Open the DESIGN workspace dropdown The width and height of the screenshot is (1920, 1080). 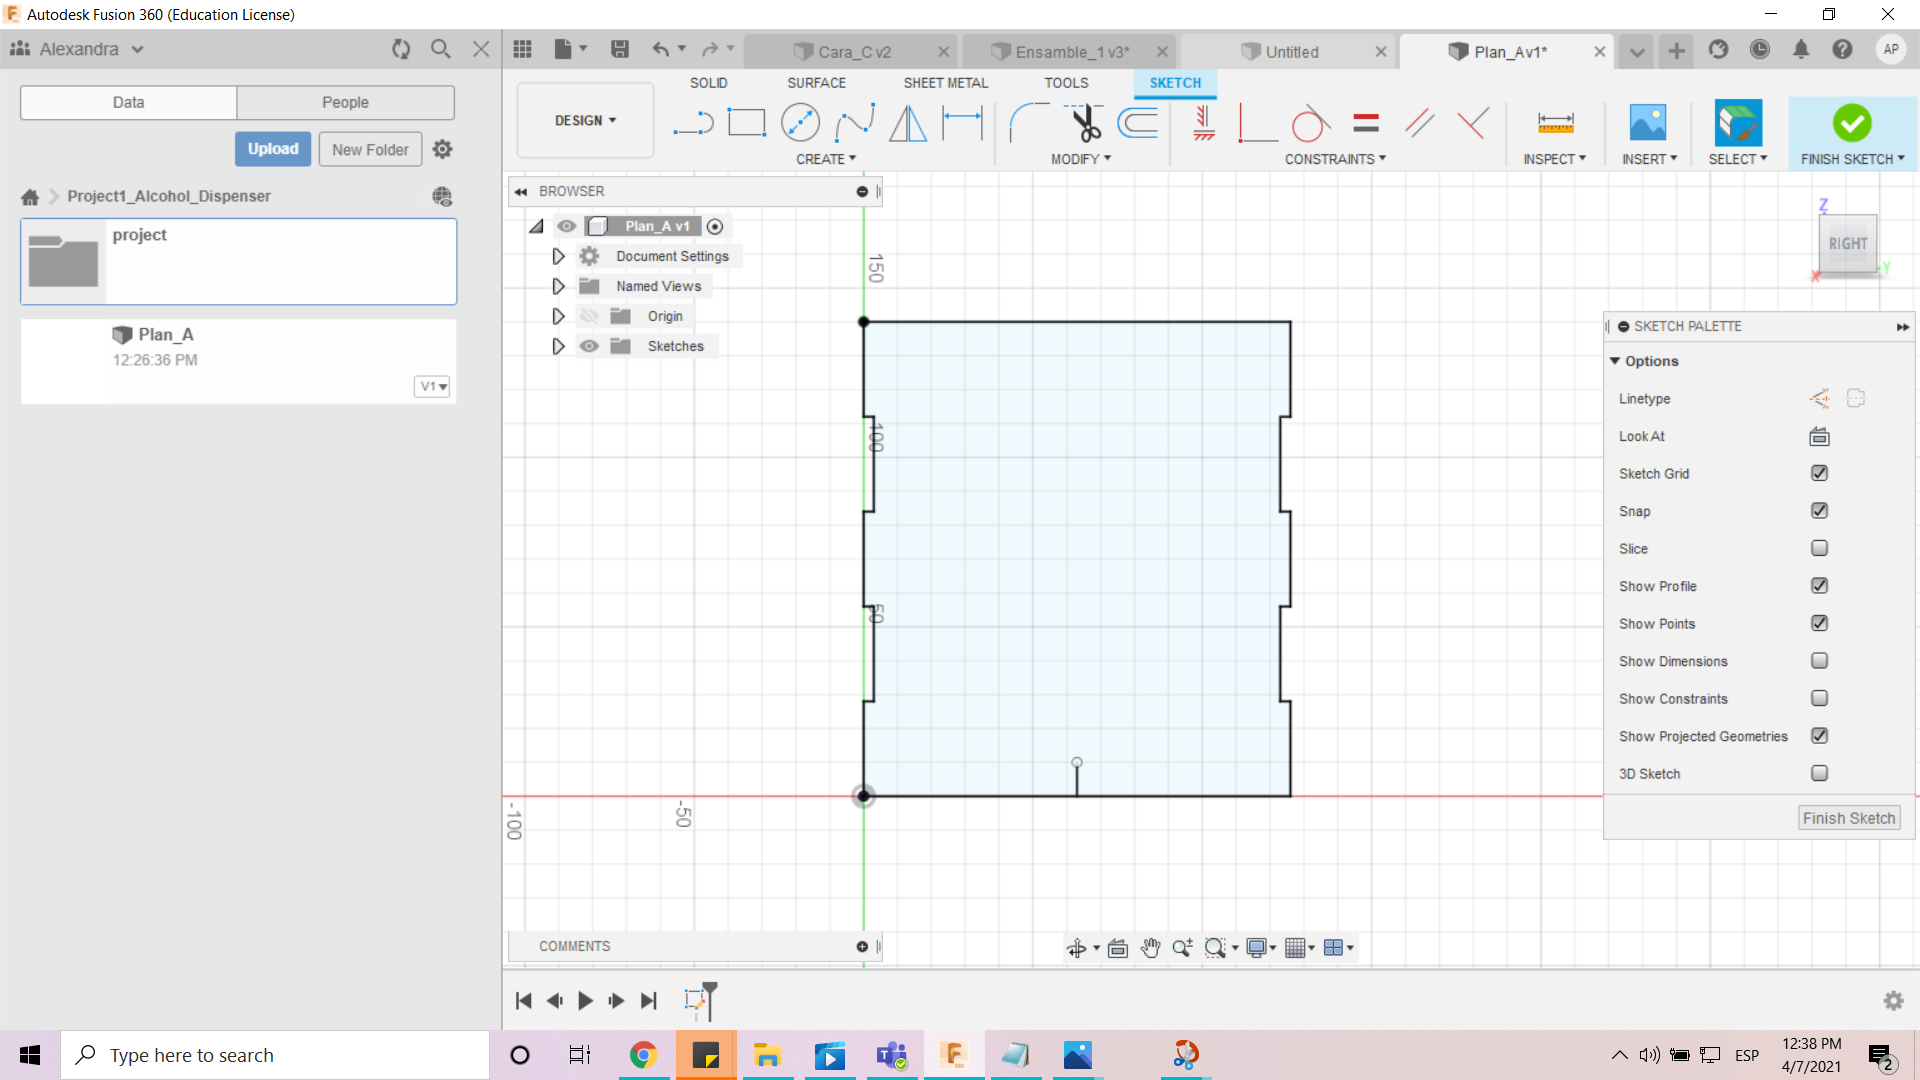pyautogui.click(x=585, y=120)
